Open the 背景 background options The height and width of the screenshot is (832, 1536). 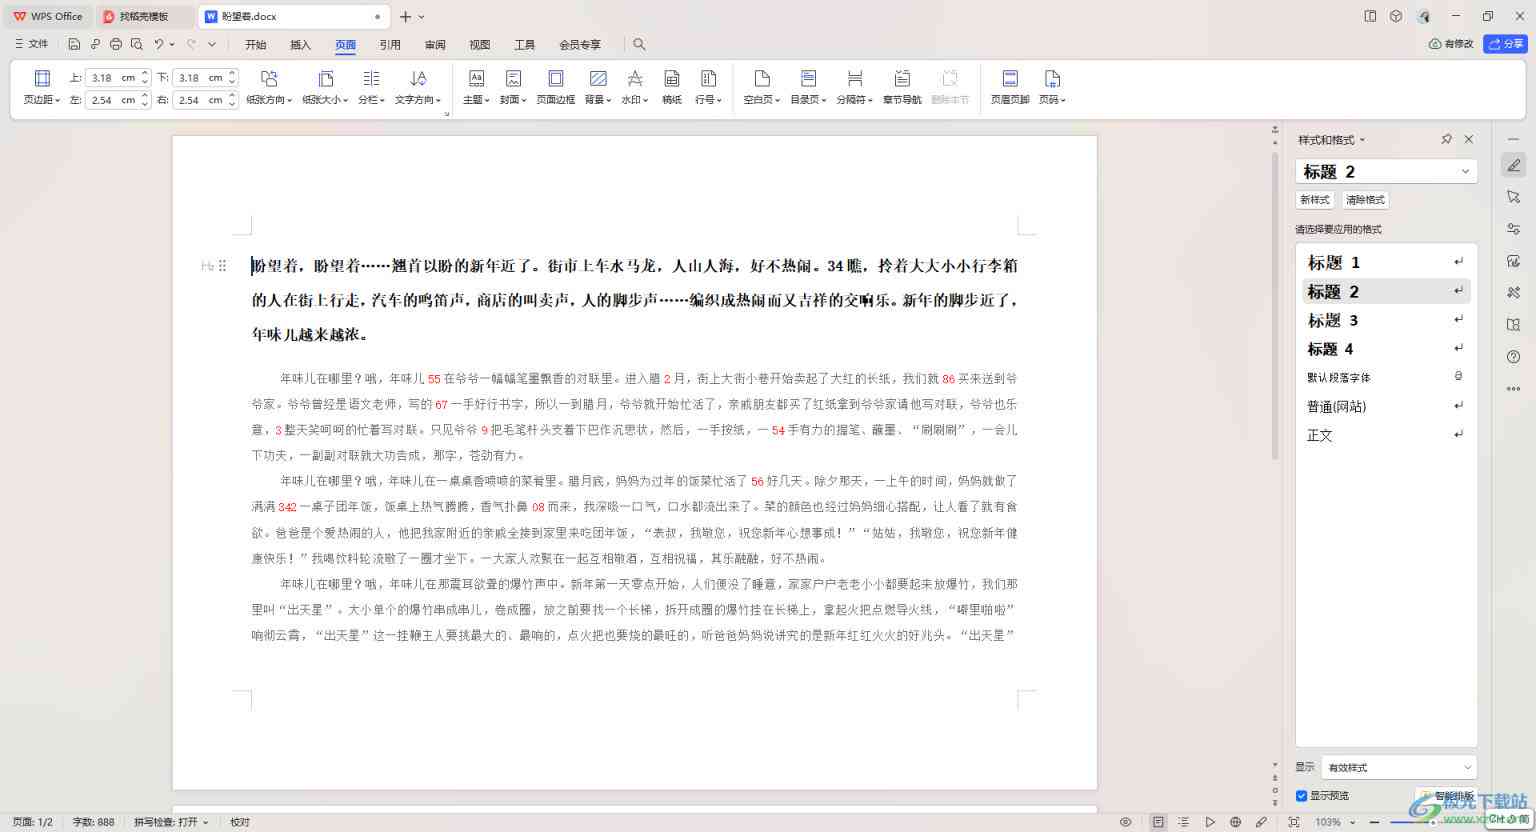598,87
